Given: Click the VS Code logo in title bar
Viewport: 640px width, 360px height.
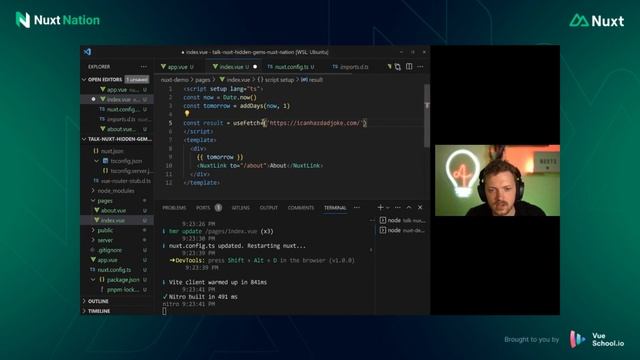Looking at the screenshot, I should pos(87,52).
